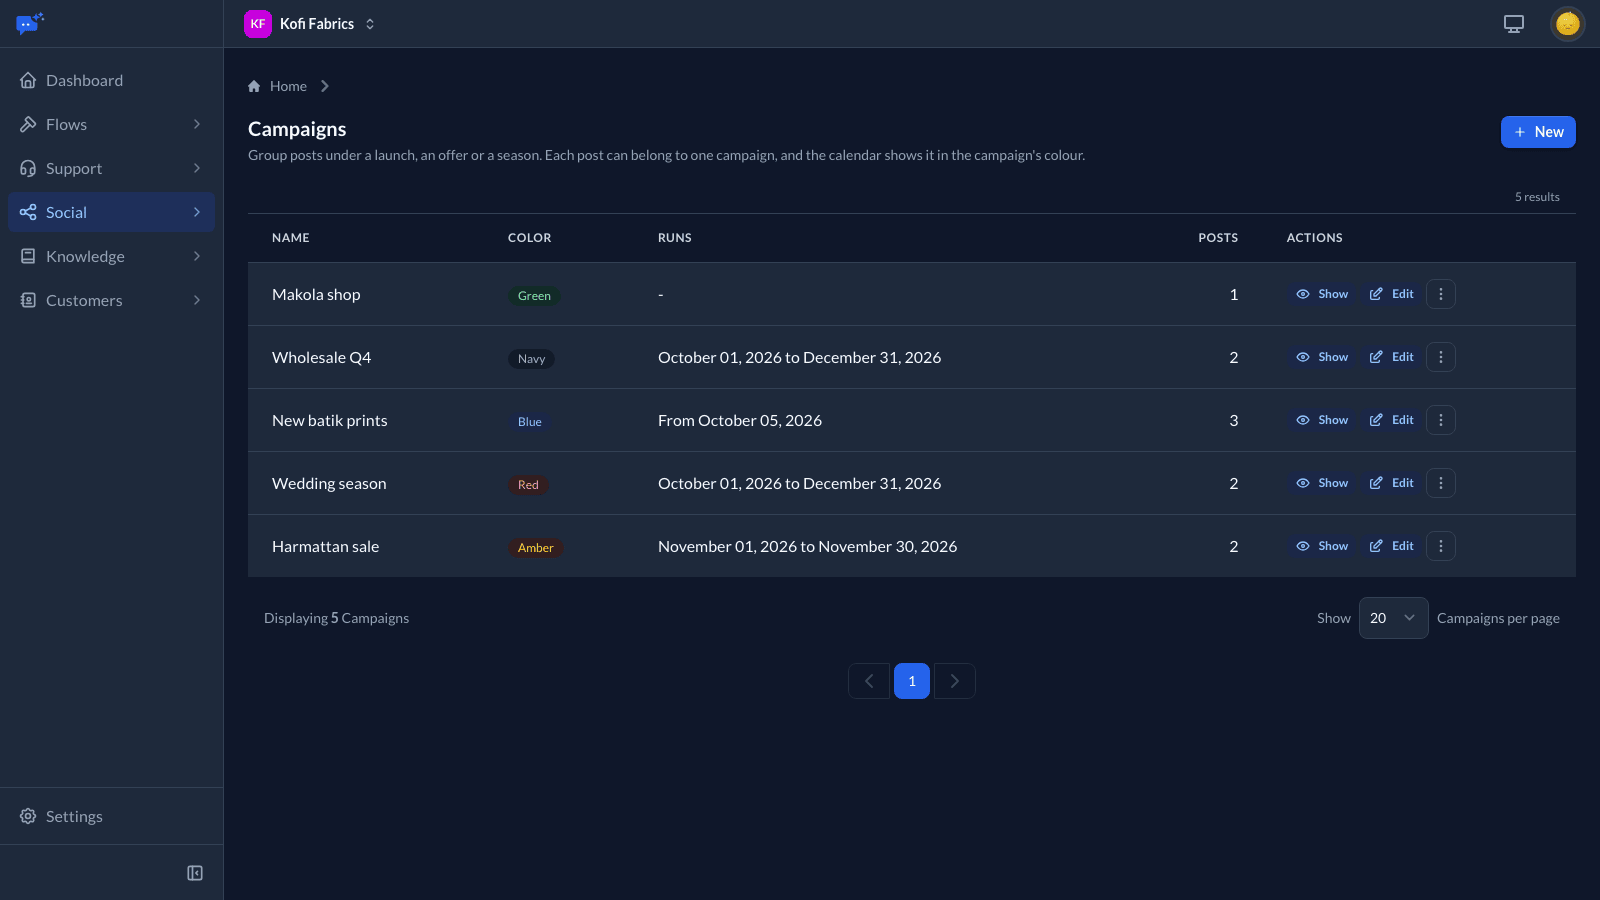Open the campaigns per page dropdown
The image size is (1600, 900).
pyautogui.click(x=1393, y=618)
